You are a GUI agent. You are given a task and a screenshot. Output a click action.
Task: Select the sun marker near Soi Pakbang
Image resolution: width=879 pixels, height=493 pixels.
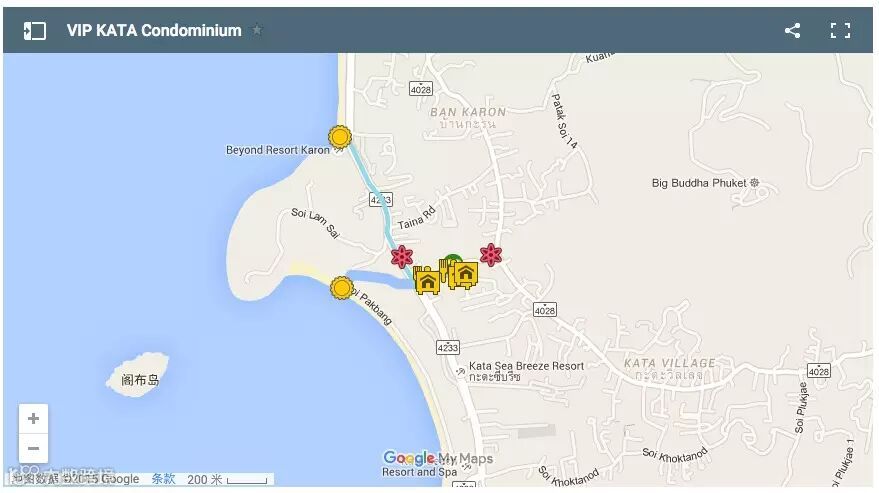pos(341,288)
